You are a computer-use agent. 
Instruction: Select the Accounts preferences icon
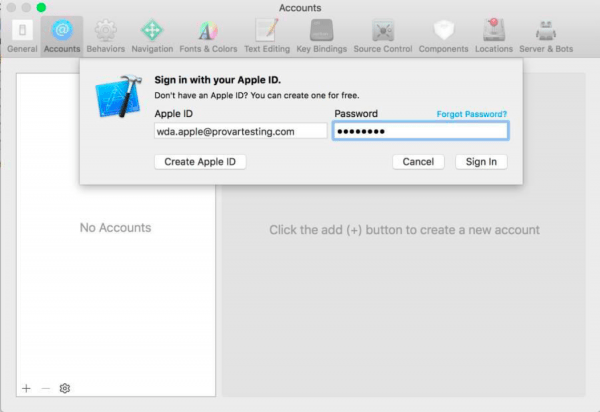click(x=62, y=36)
